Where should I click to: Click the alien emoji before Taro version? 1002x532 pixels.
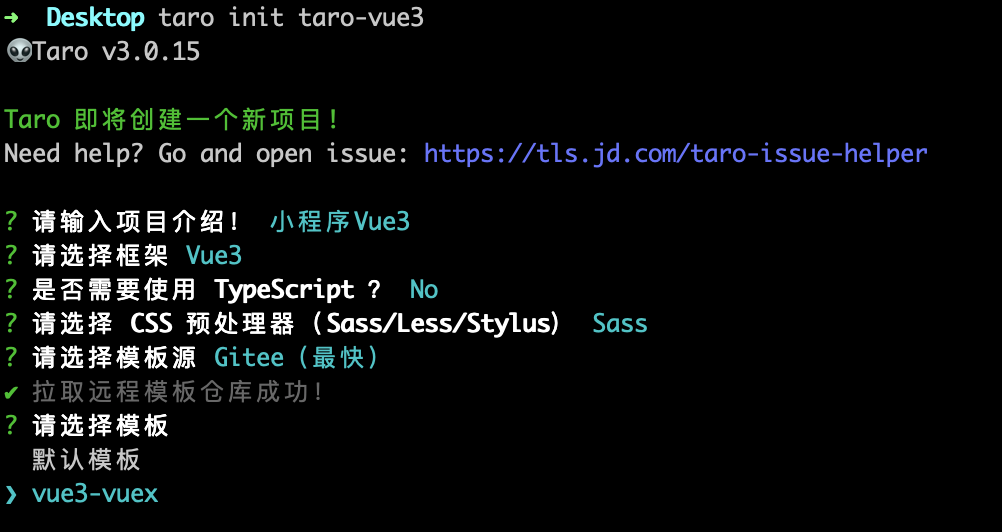(17, 52)
